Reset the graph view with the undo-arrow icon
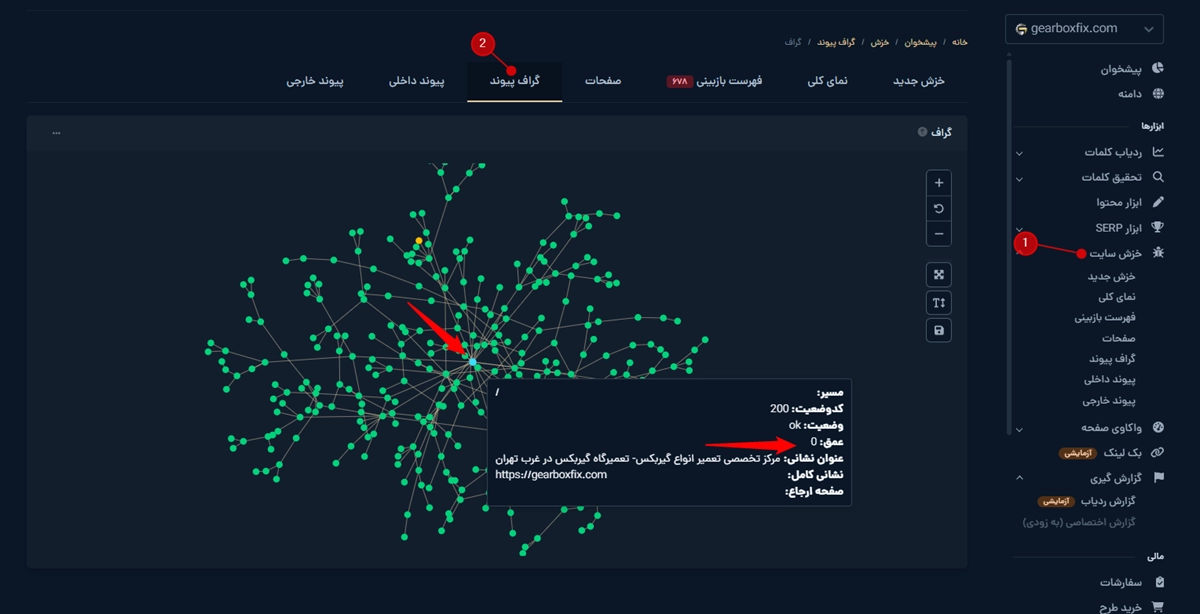The image size is (1200, 614). (x=938, y=207)
